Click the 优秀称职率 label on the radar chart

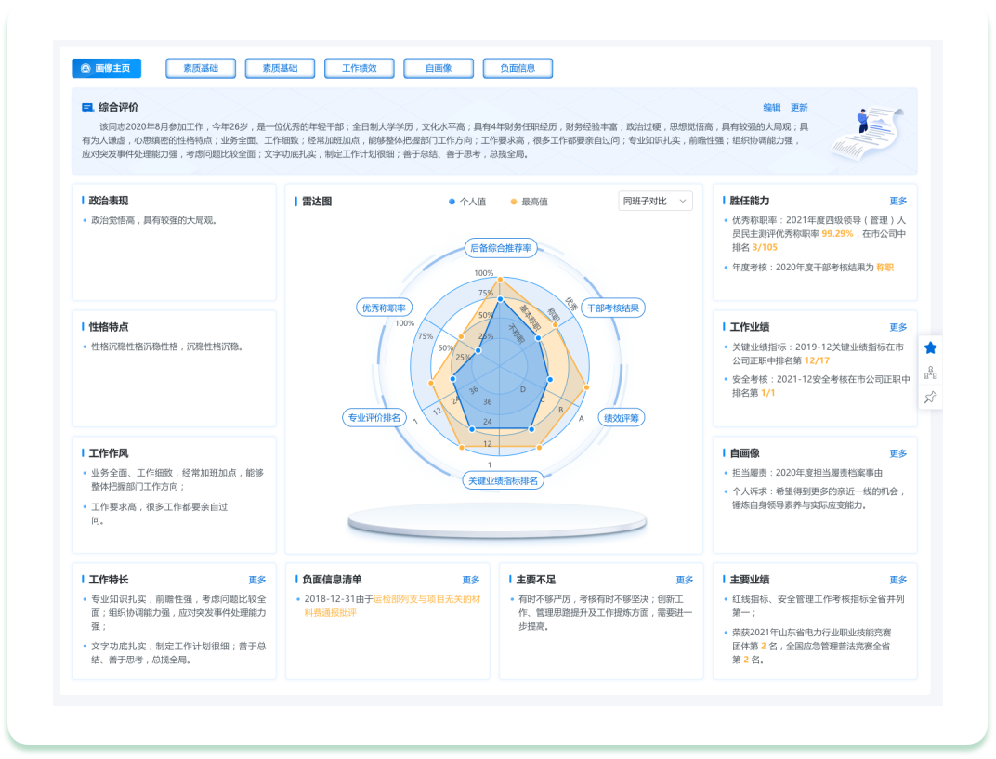(x=385, y=307)
